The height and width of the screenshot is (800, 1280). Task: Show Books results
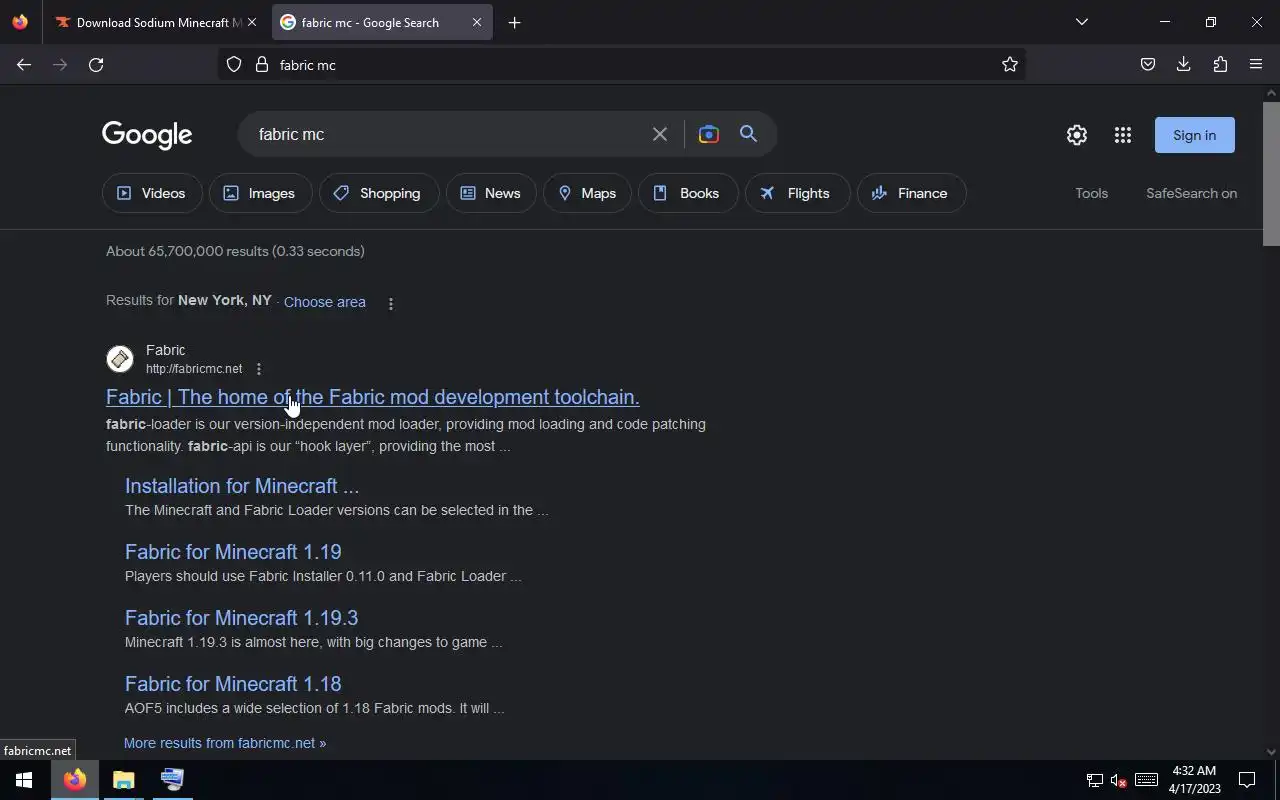click(688, 193)
